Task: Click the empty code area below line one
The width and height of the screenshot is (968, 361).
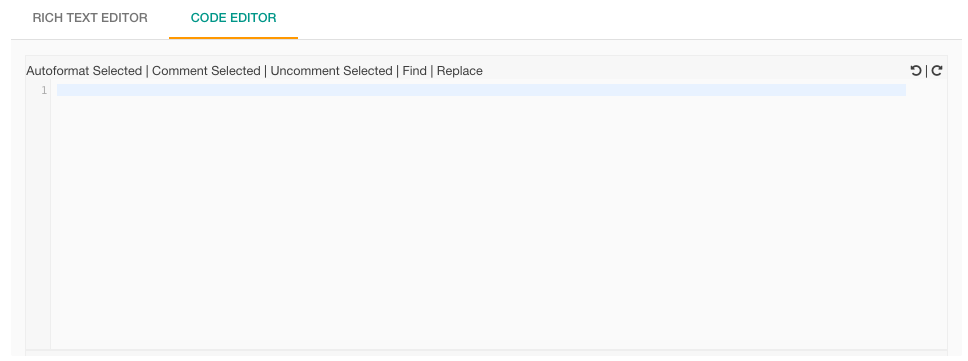Action: point(481,222)
